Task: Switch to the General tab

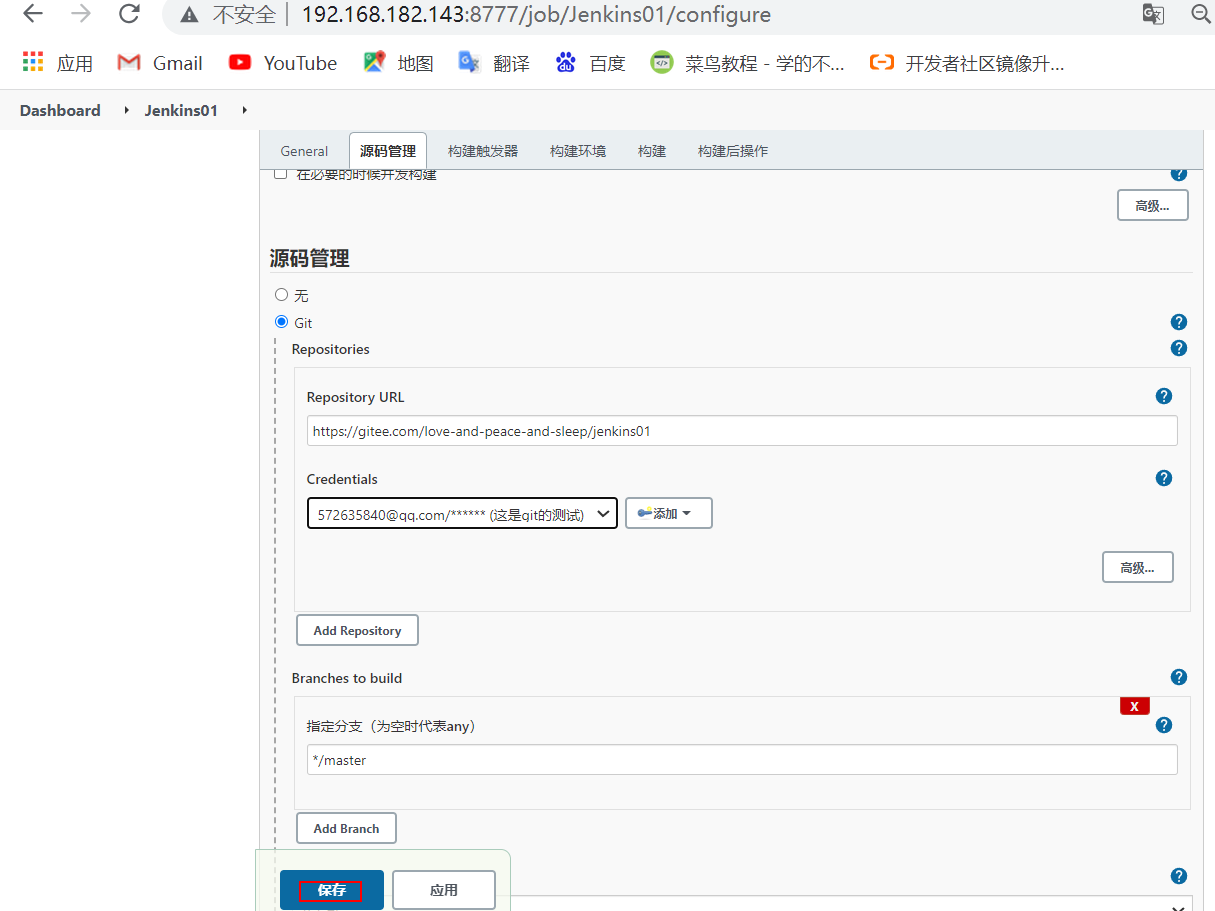Action: click(304, 151)
